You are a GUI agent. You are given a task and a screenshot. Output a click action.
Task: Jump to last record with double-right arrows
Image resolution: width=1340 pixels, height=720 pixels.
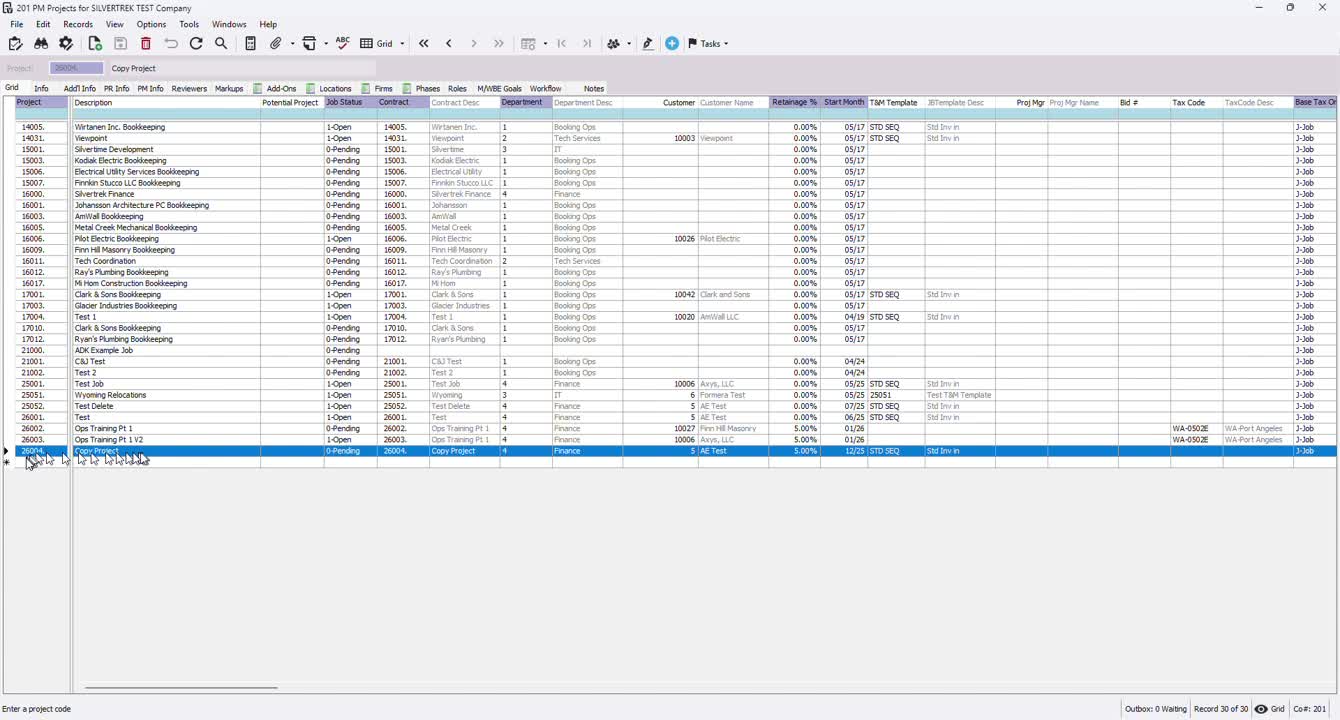point(499,44)
